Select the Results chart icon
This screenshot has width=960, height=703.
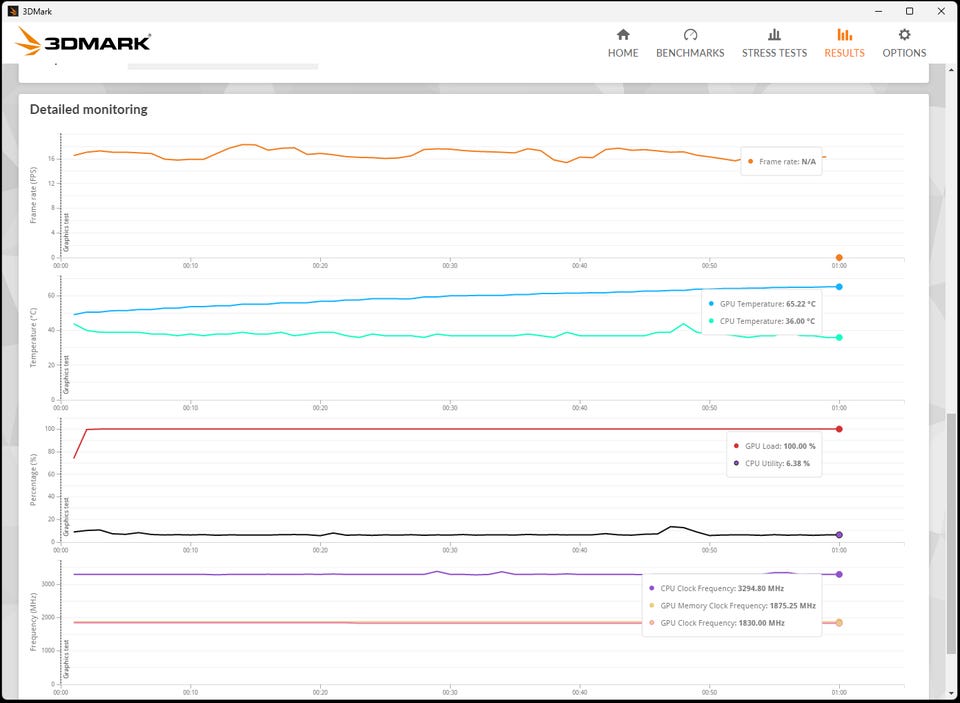[x=844, y=34]
